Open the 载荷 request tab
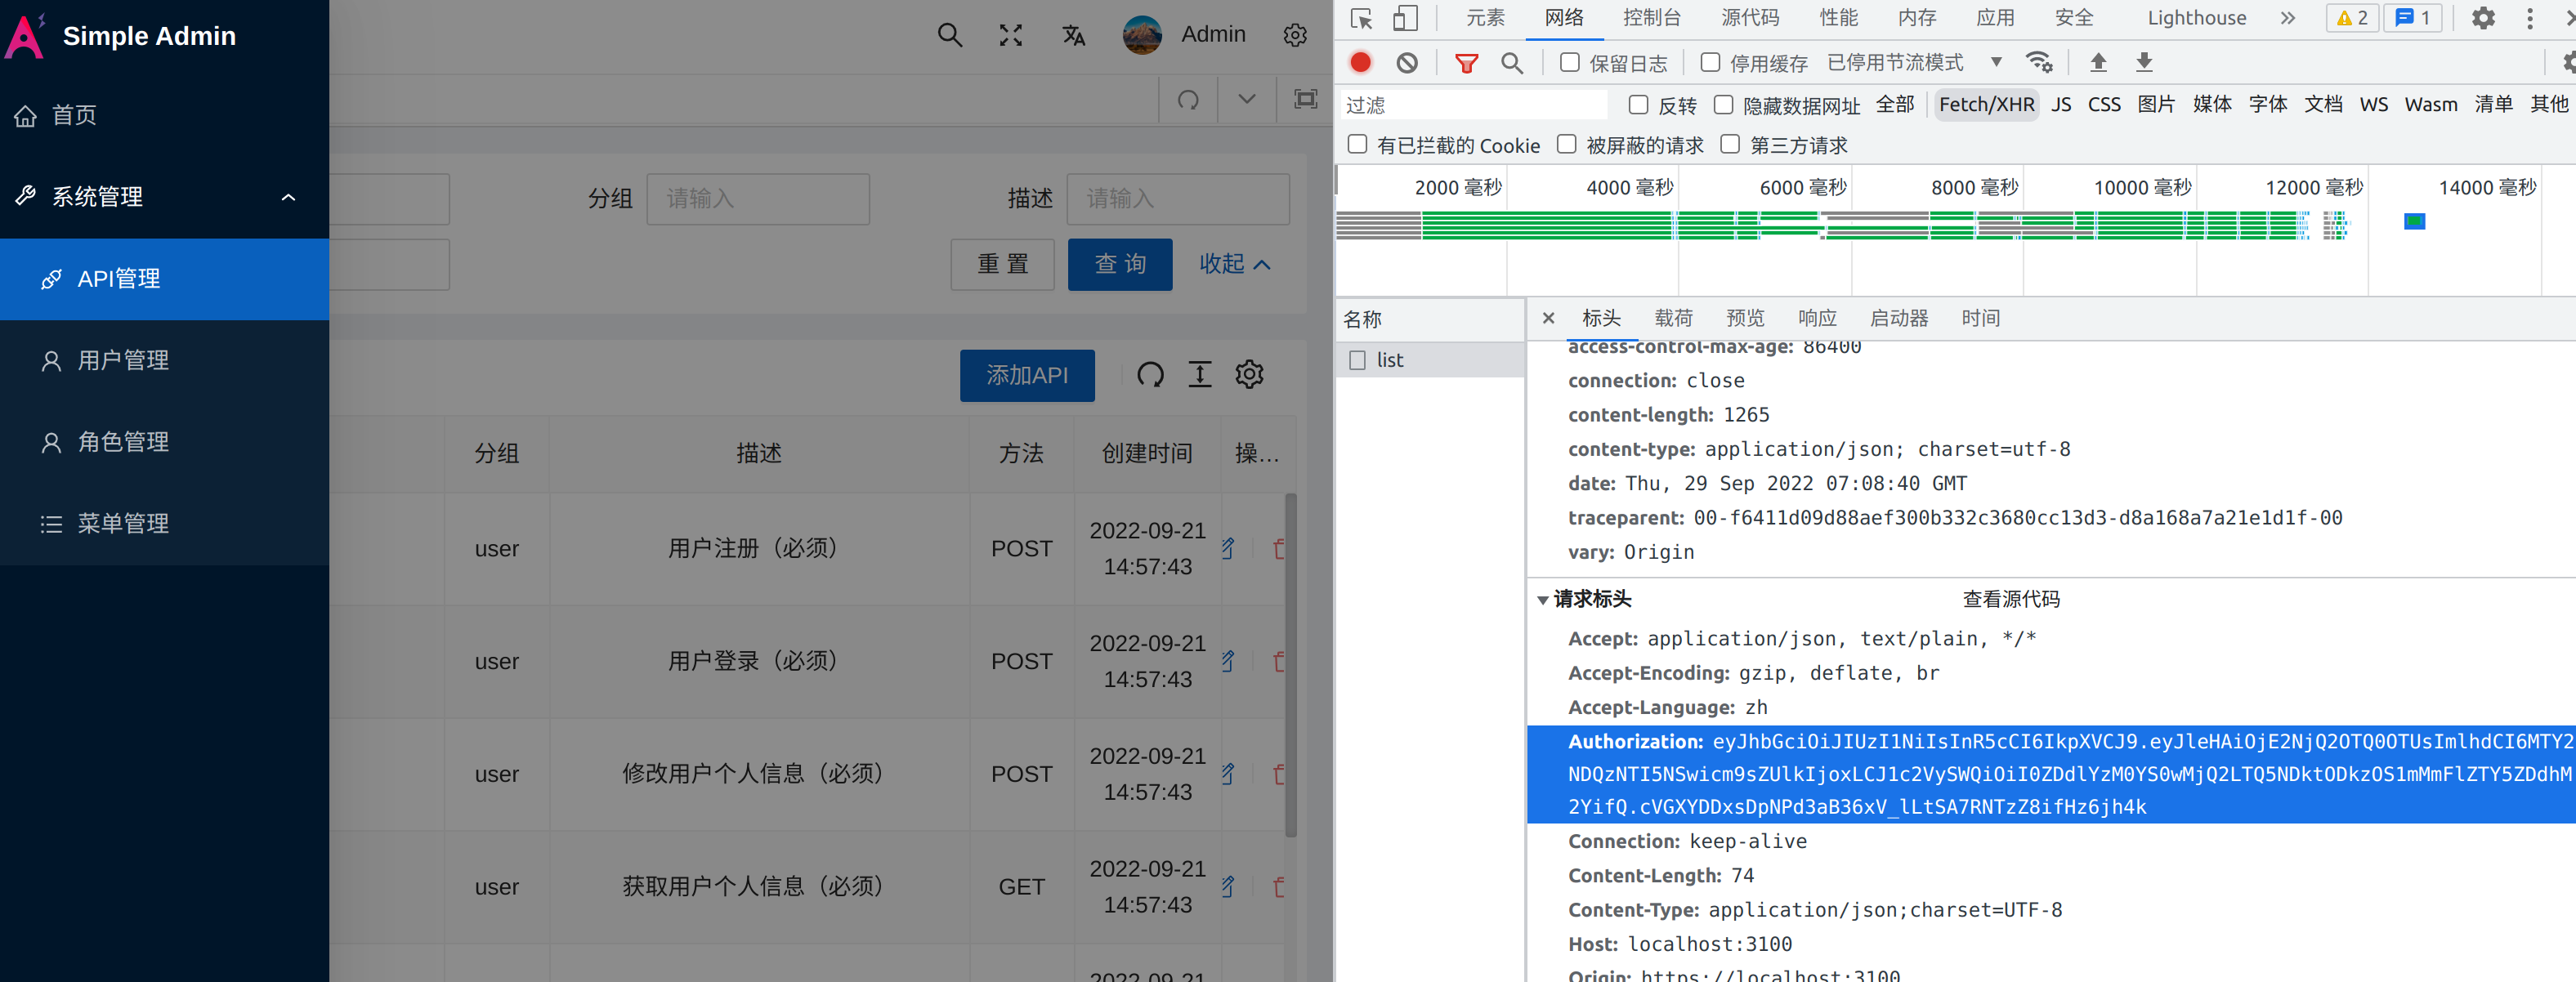 tap(1673, 318)
